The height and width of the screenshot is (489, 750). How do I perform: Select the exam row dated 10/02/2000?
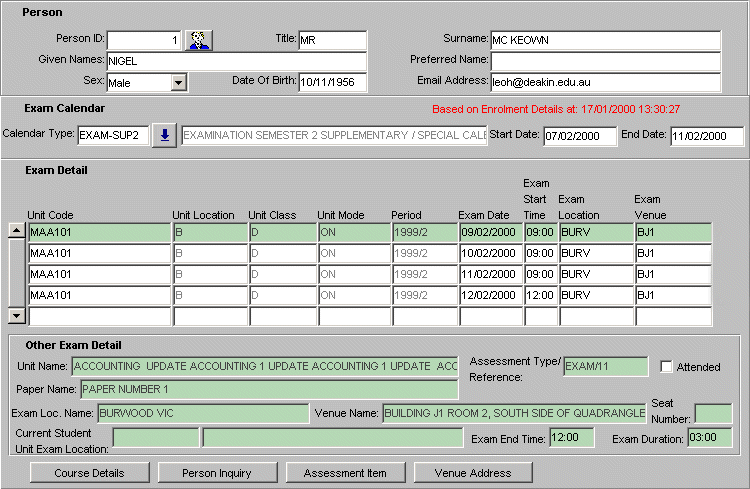pyautogui.click(x=489, y=254)
